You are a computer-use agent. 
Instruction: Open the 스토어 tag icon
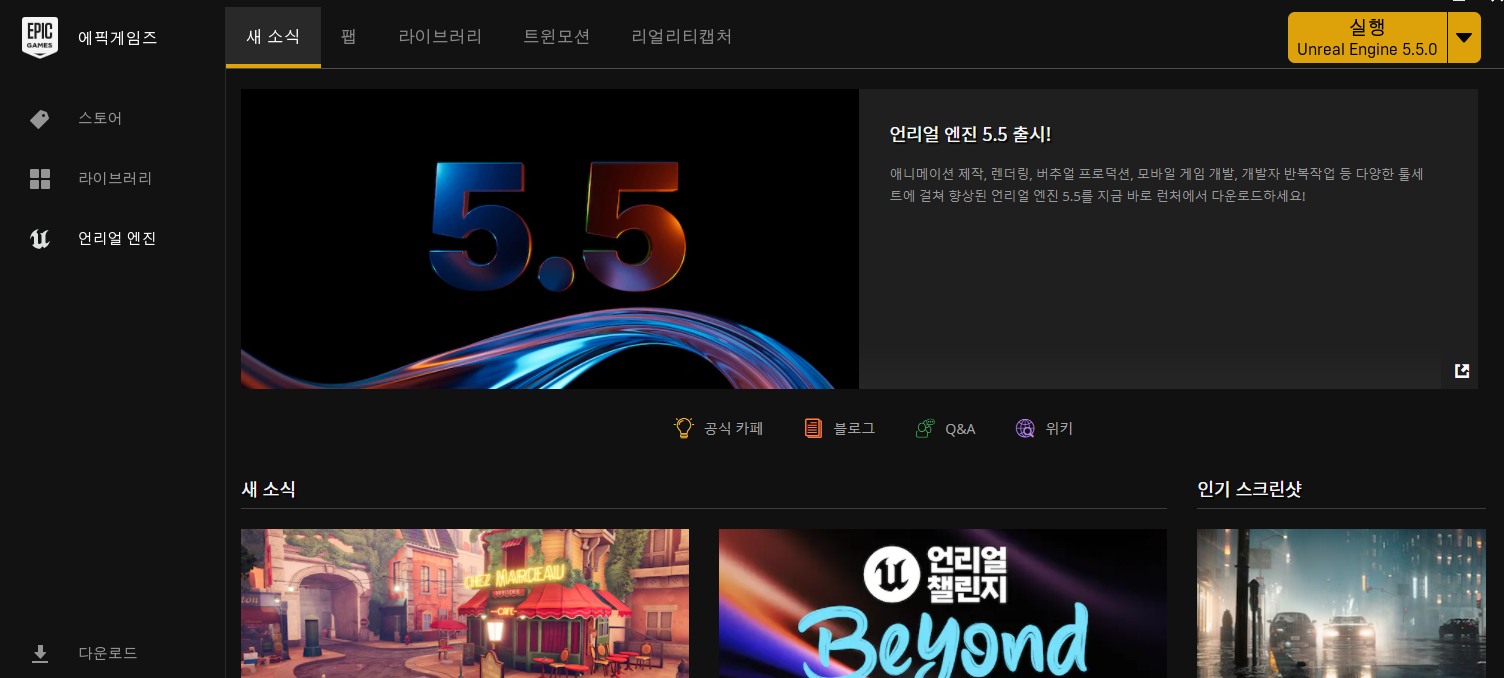coord(40,119)
